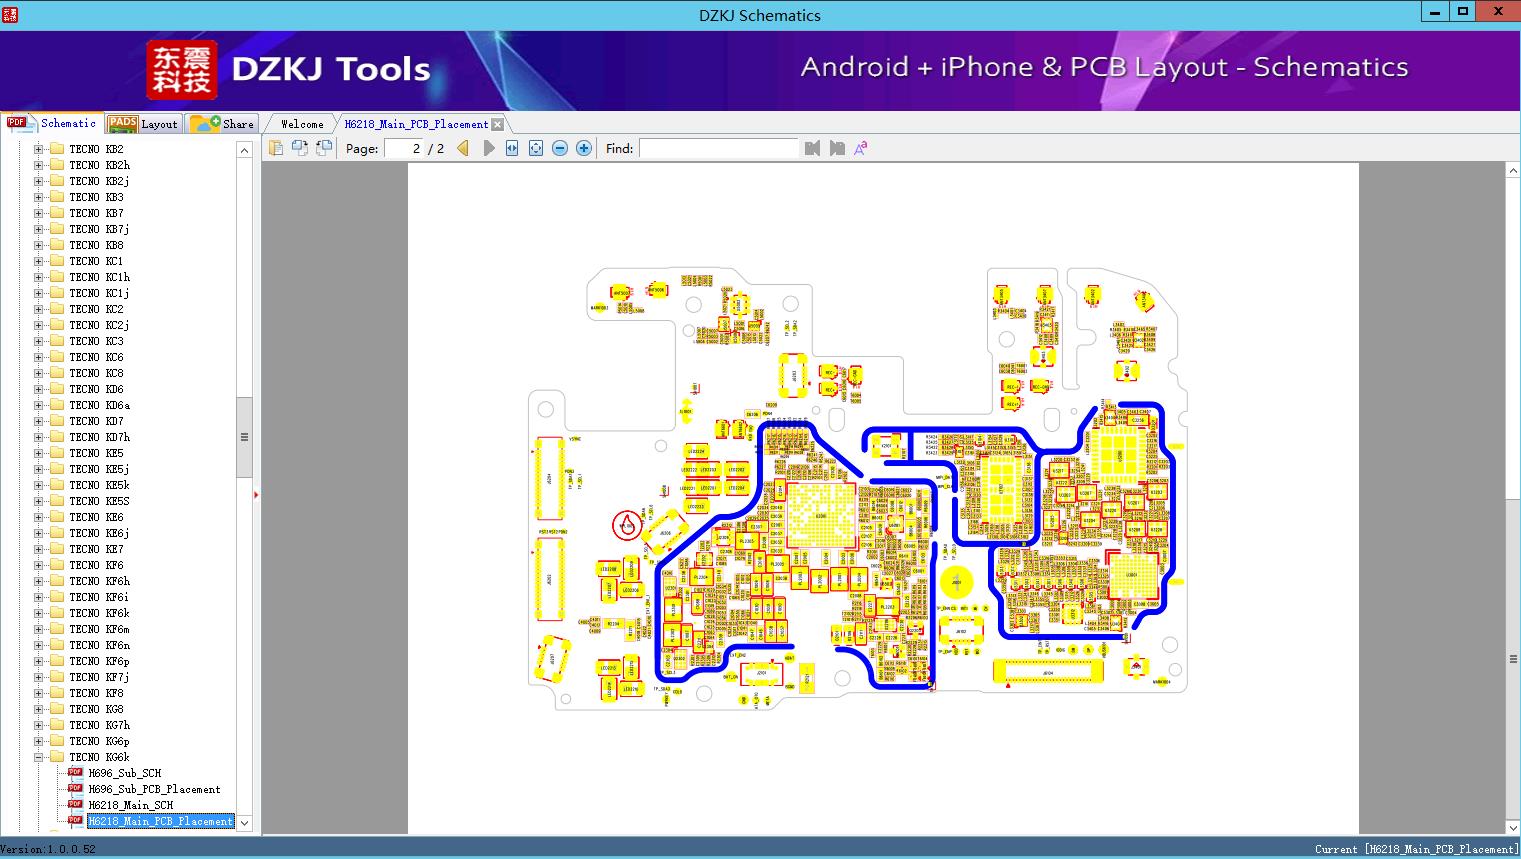Click the Current [H6218_Main_PCB_Placement] status text

pos(1417,850)
